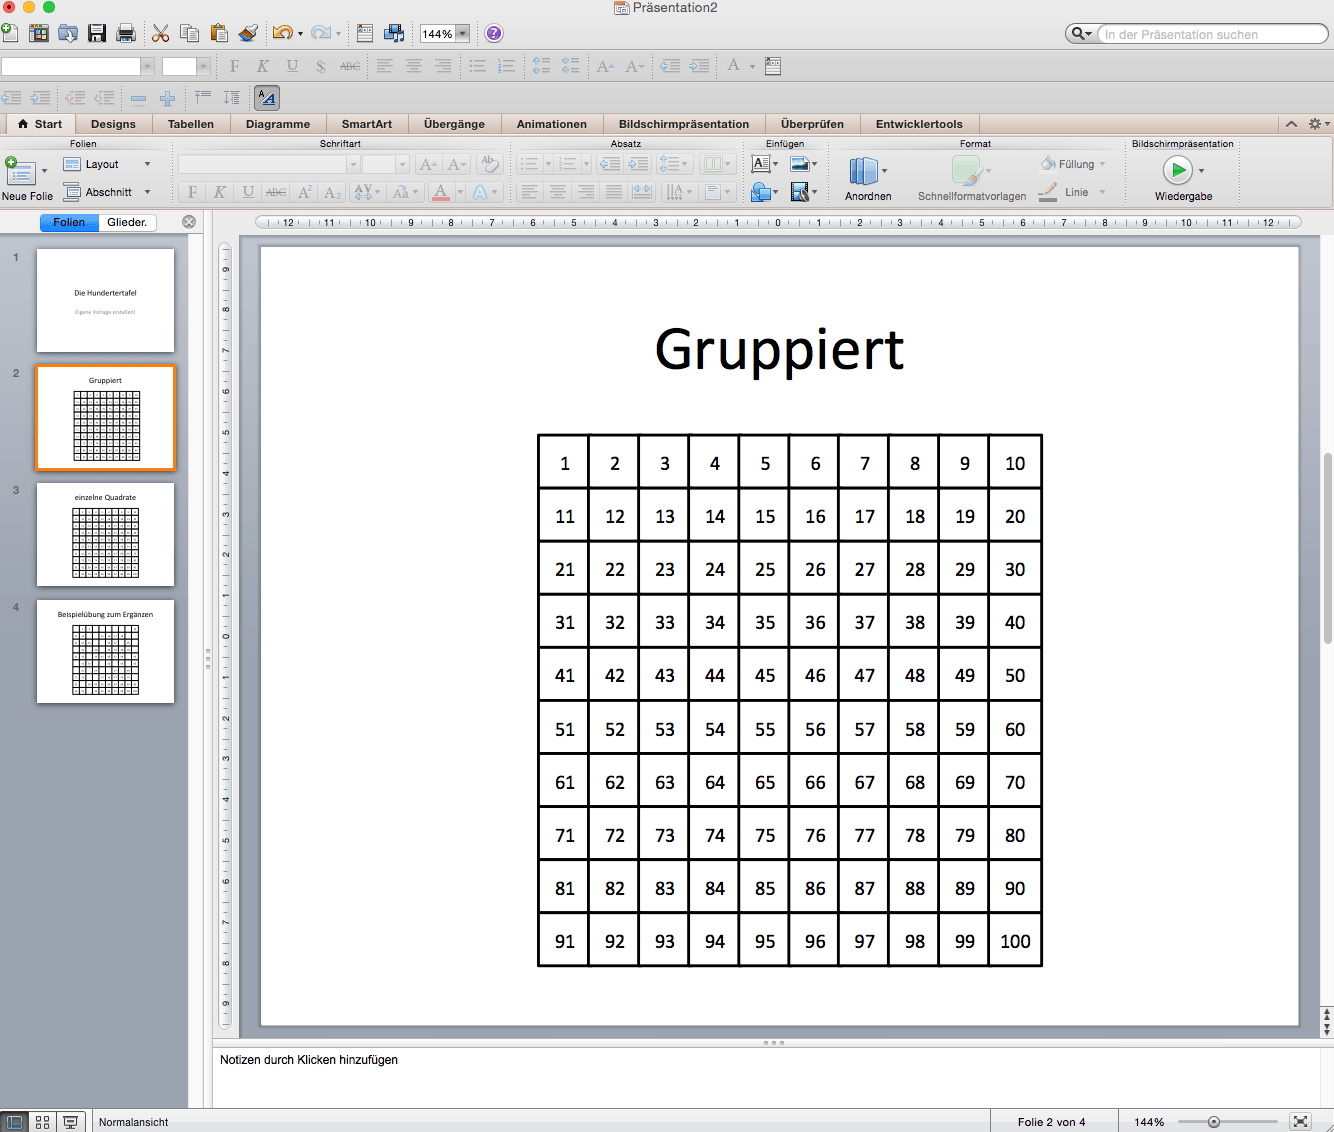
Task: Copy the selection using the copy icon
Action: 189,33
